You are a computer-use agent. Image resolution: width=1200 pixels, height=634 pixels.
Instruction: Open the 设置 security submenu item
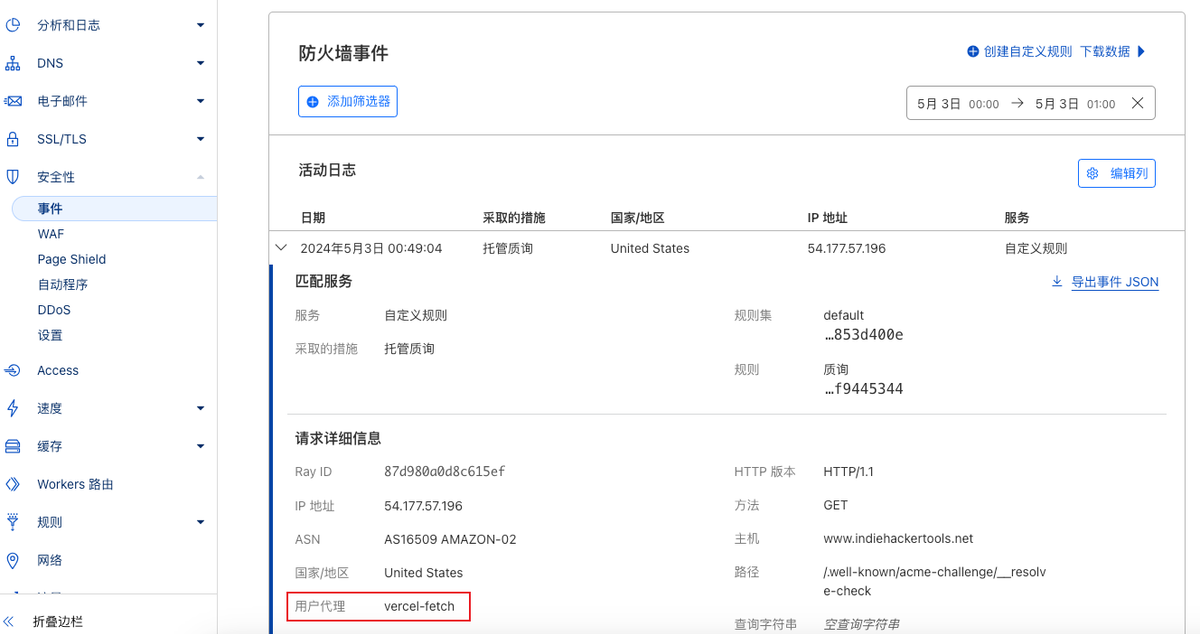(x=50, y=335)
